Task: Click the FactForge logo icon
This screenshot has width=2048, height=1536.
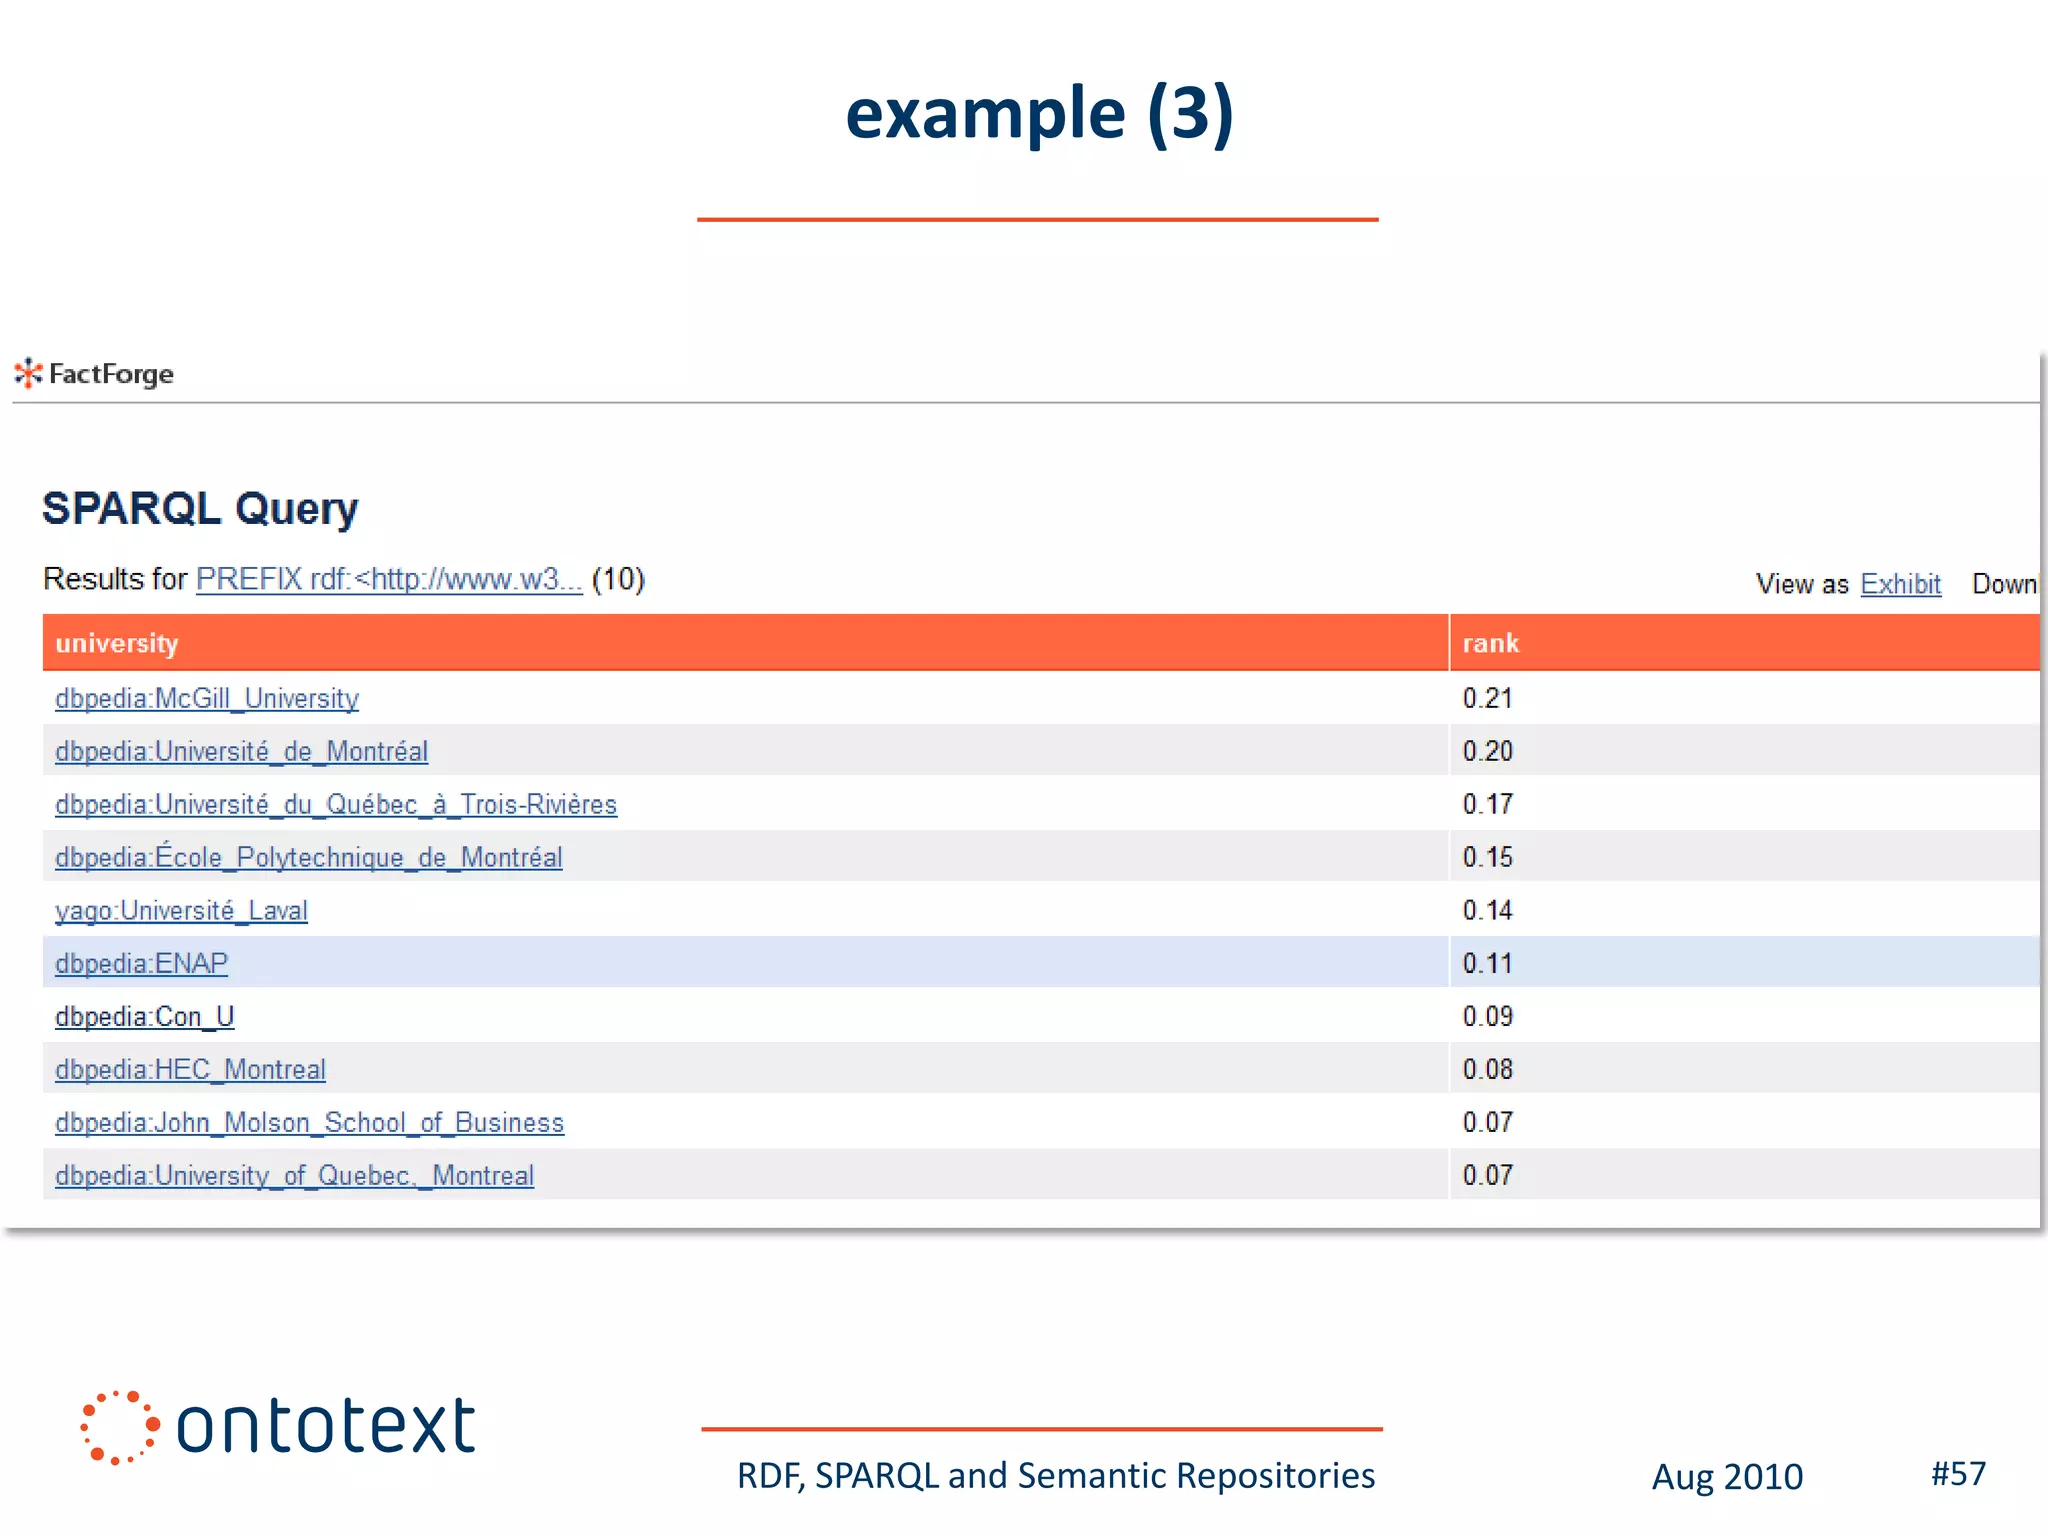Action: (x=28, y=373)
